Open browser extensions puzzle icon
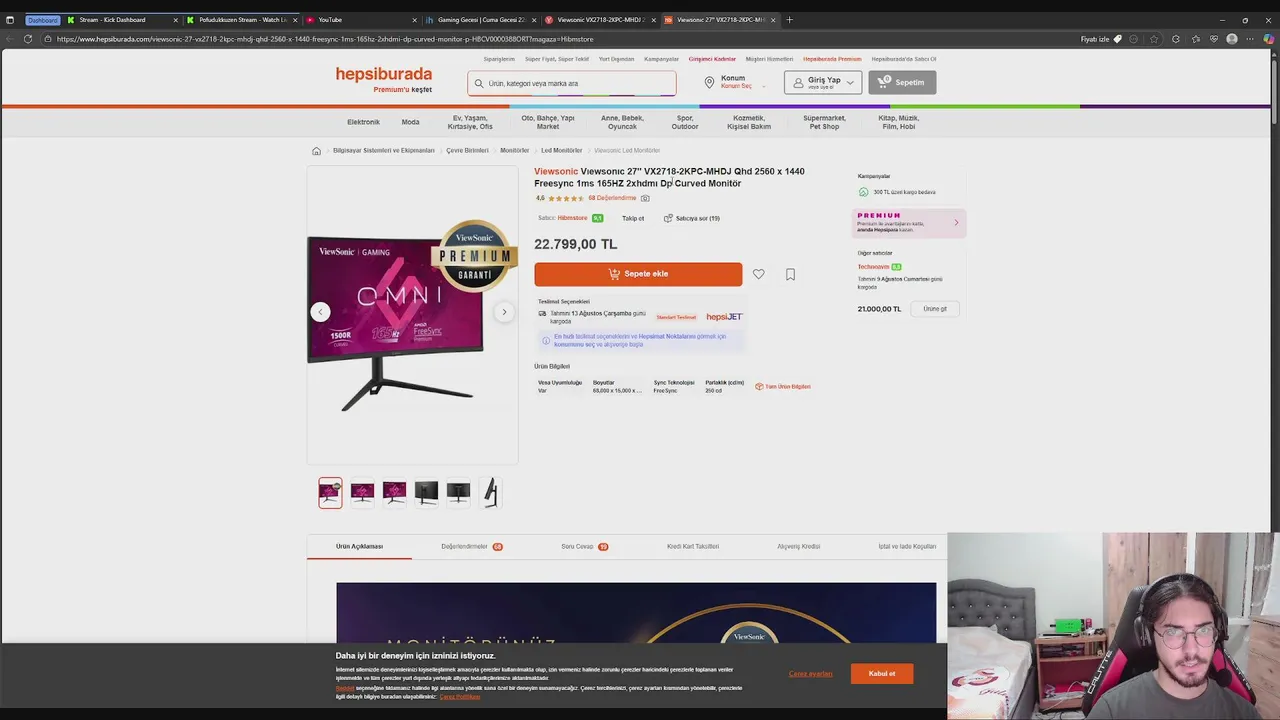This screenshot has height=720, width=1280. click(1175, 39)
